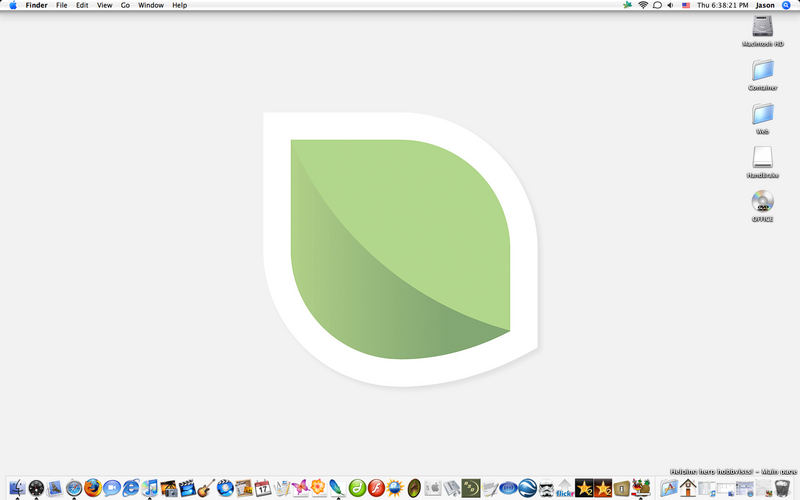Viewport: 800px width, 500px height.
Task: Open the Trash in the Dock
Action: click(x=782, y=488)
